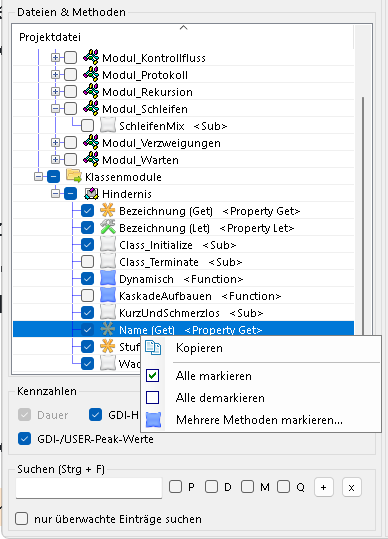Choose Kopieren from the context menu
Viewport: 388px width, 539px height.
(x=261, y=348)
